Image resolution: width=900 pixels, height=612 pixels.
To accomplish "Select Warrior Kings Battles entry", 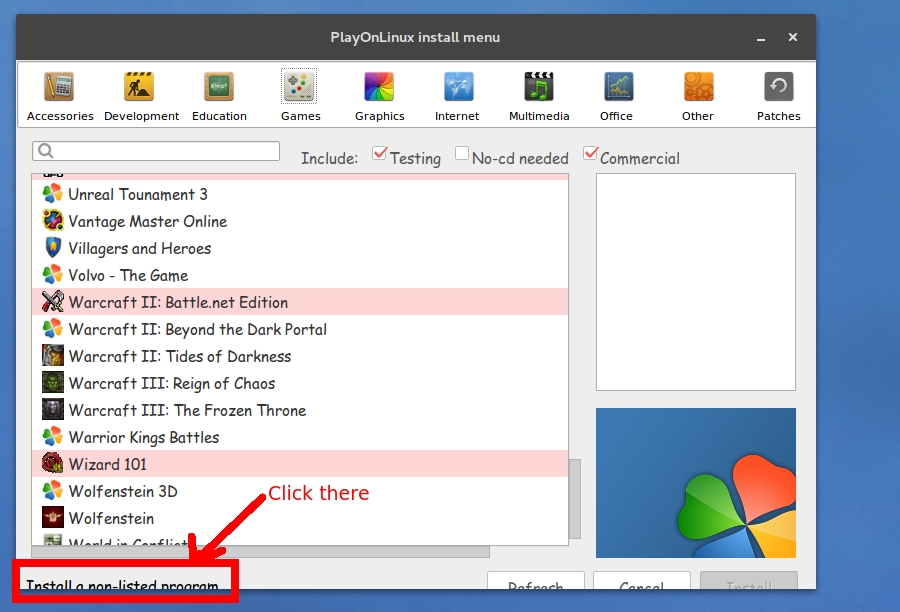I will click(x=300, y=437).
